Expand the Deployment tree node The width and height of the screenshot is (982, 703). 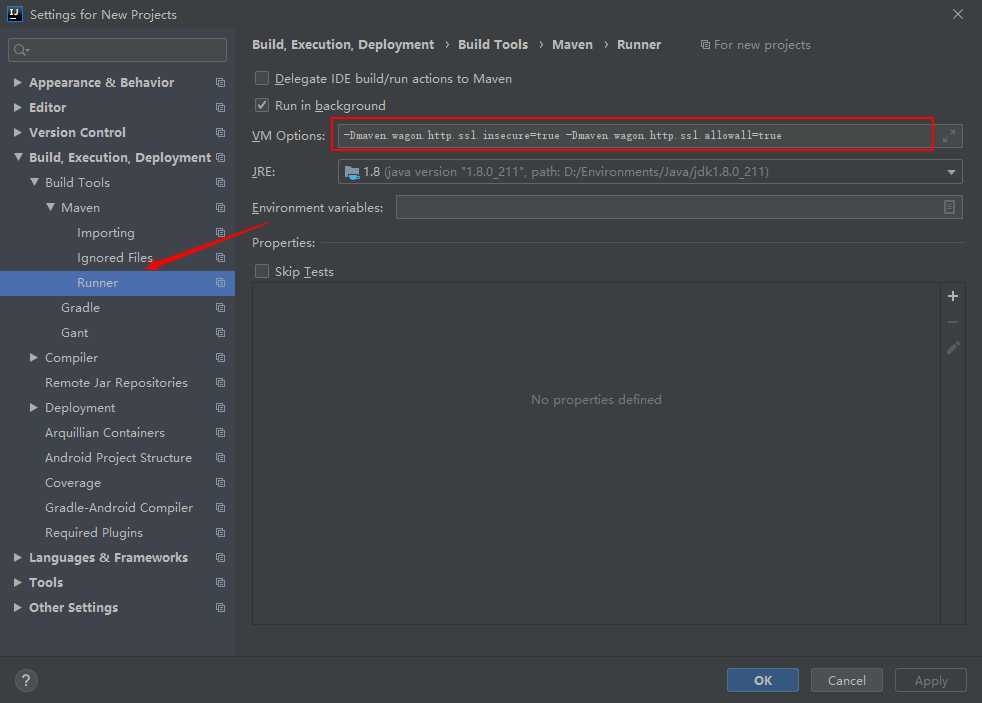(x=34, y=408)
